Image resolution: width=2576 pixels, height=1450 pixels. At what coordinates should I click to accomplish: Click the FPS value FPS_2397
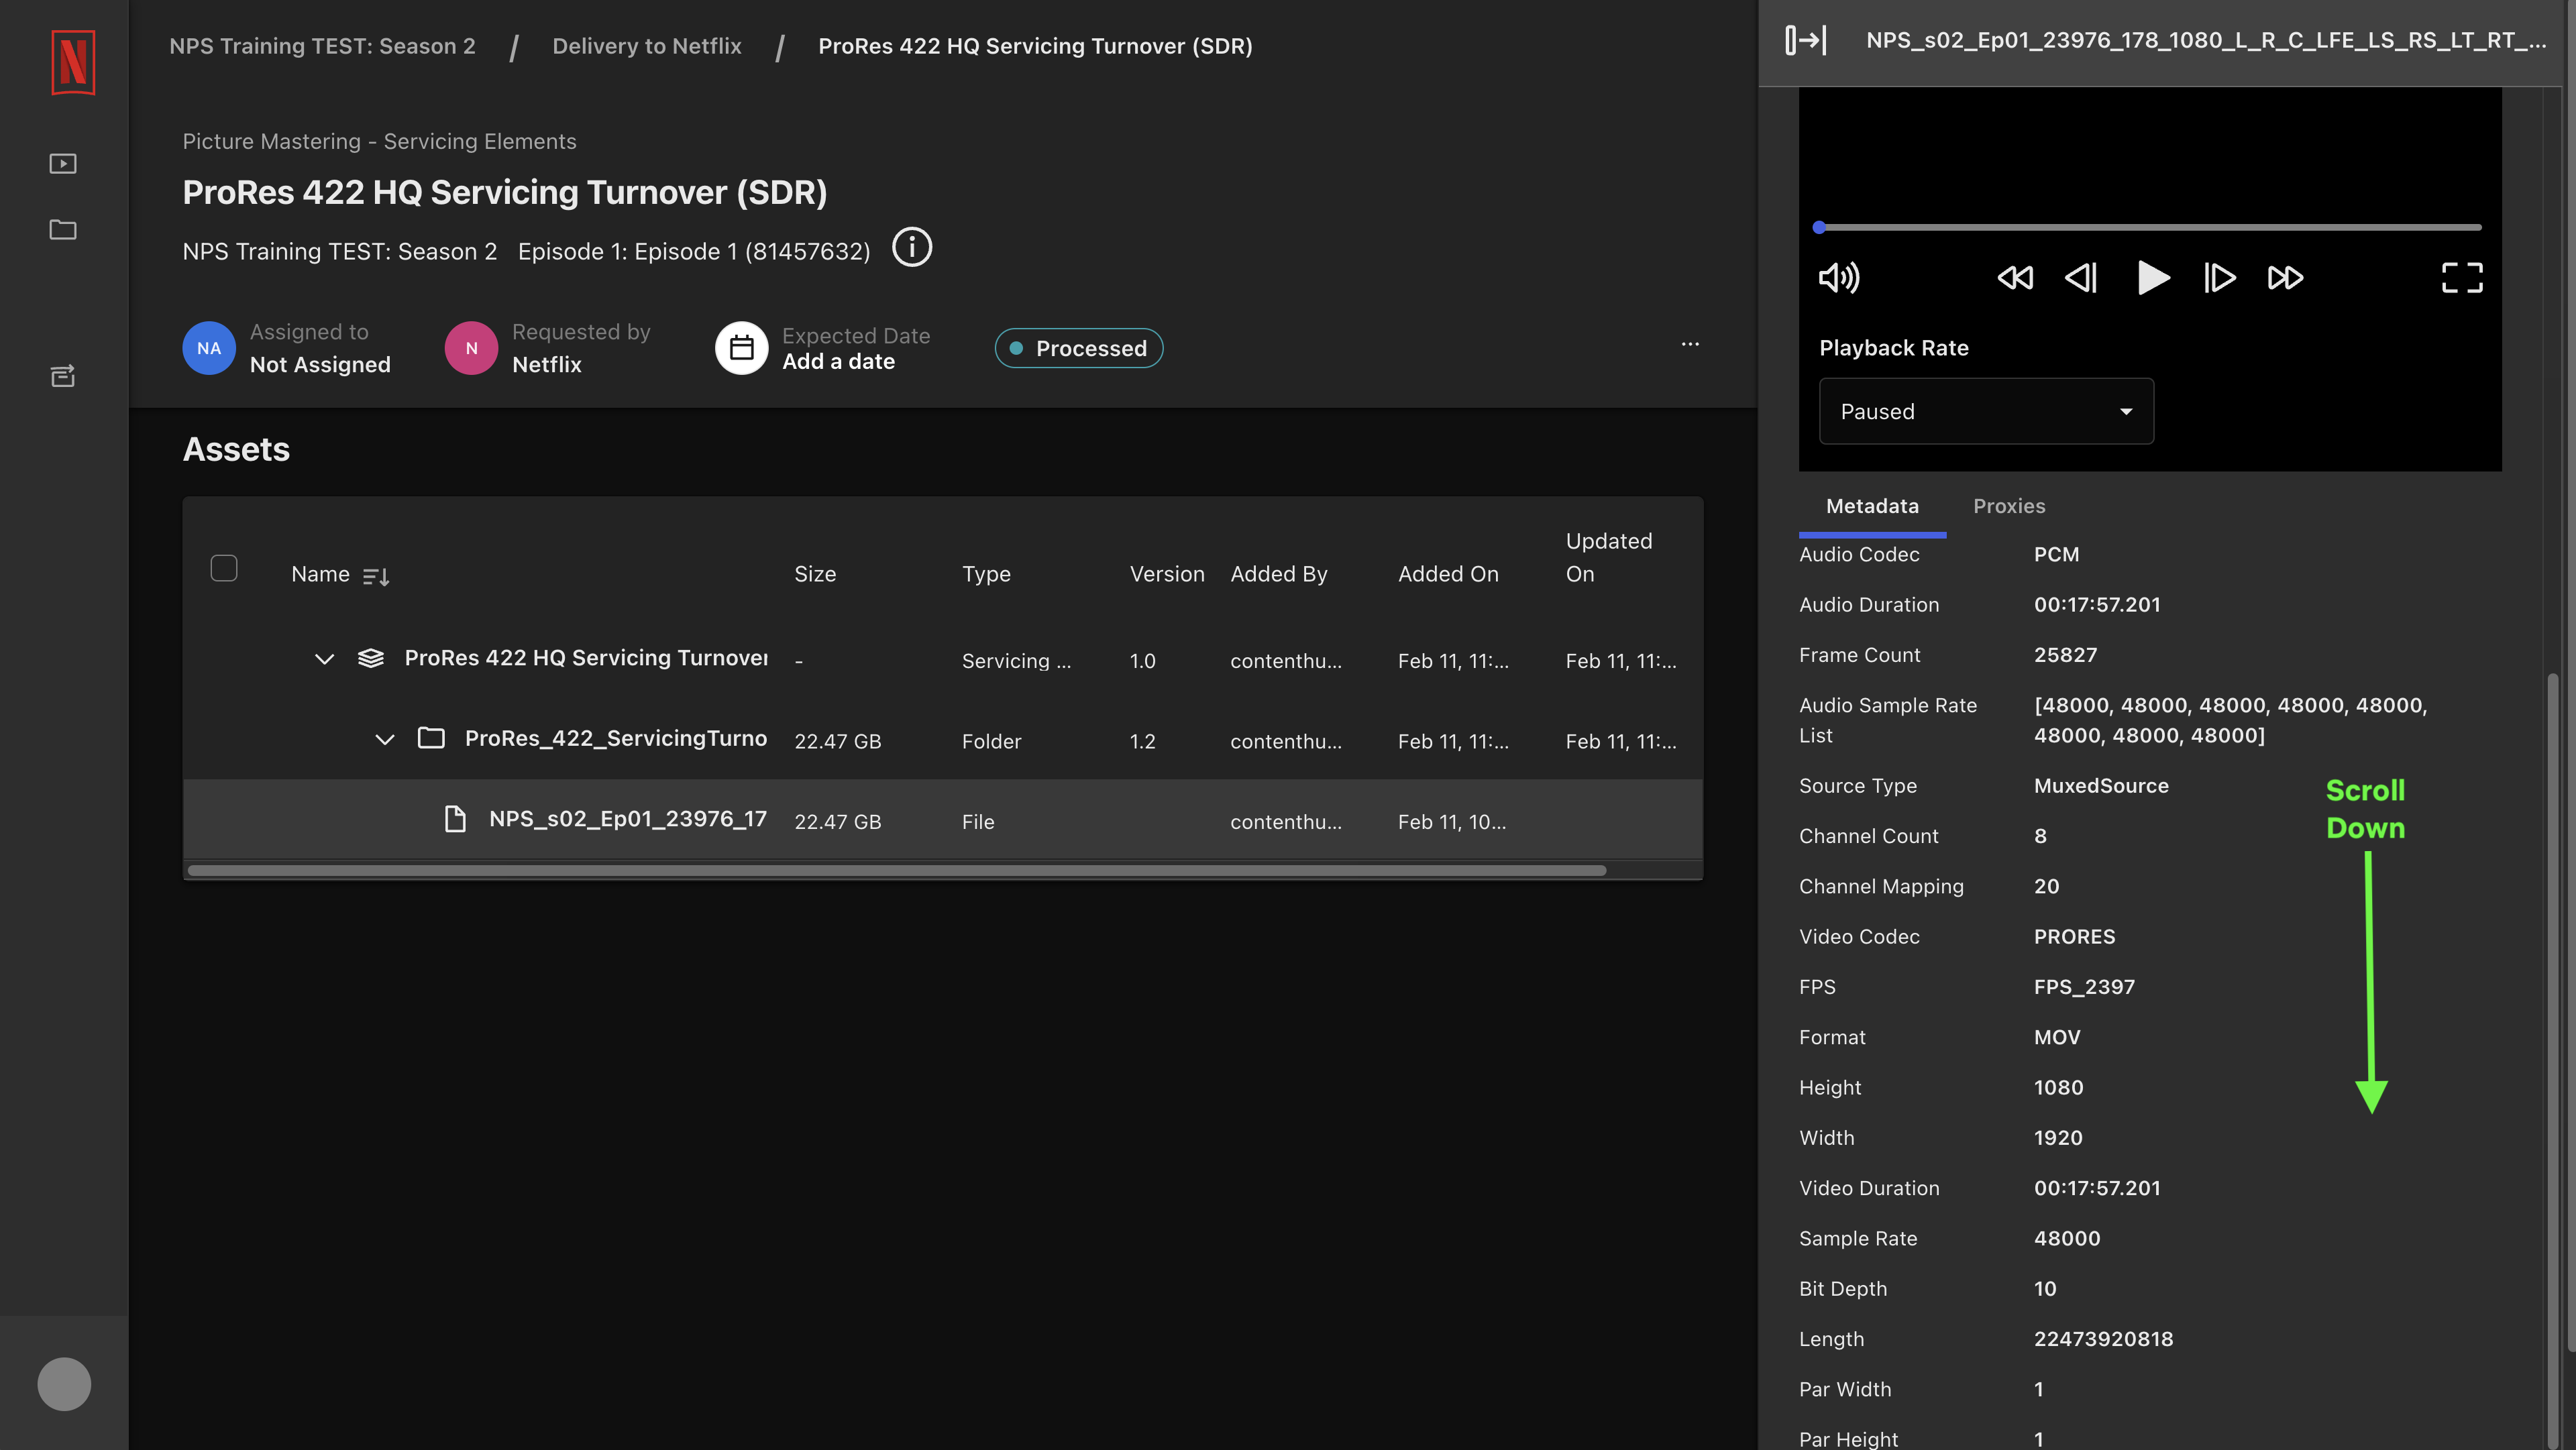(x=2084, y=987)
